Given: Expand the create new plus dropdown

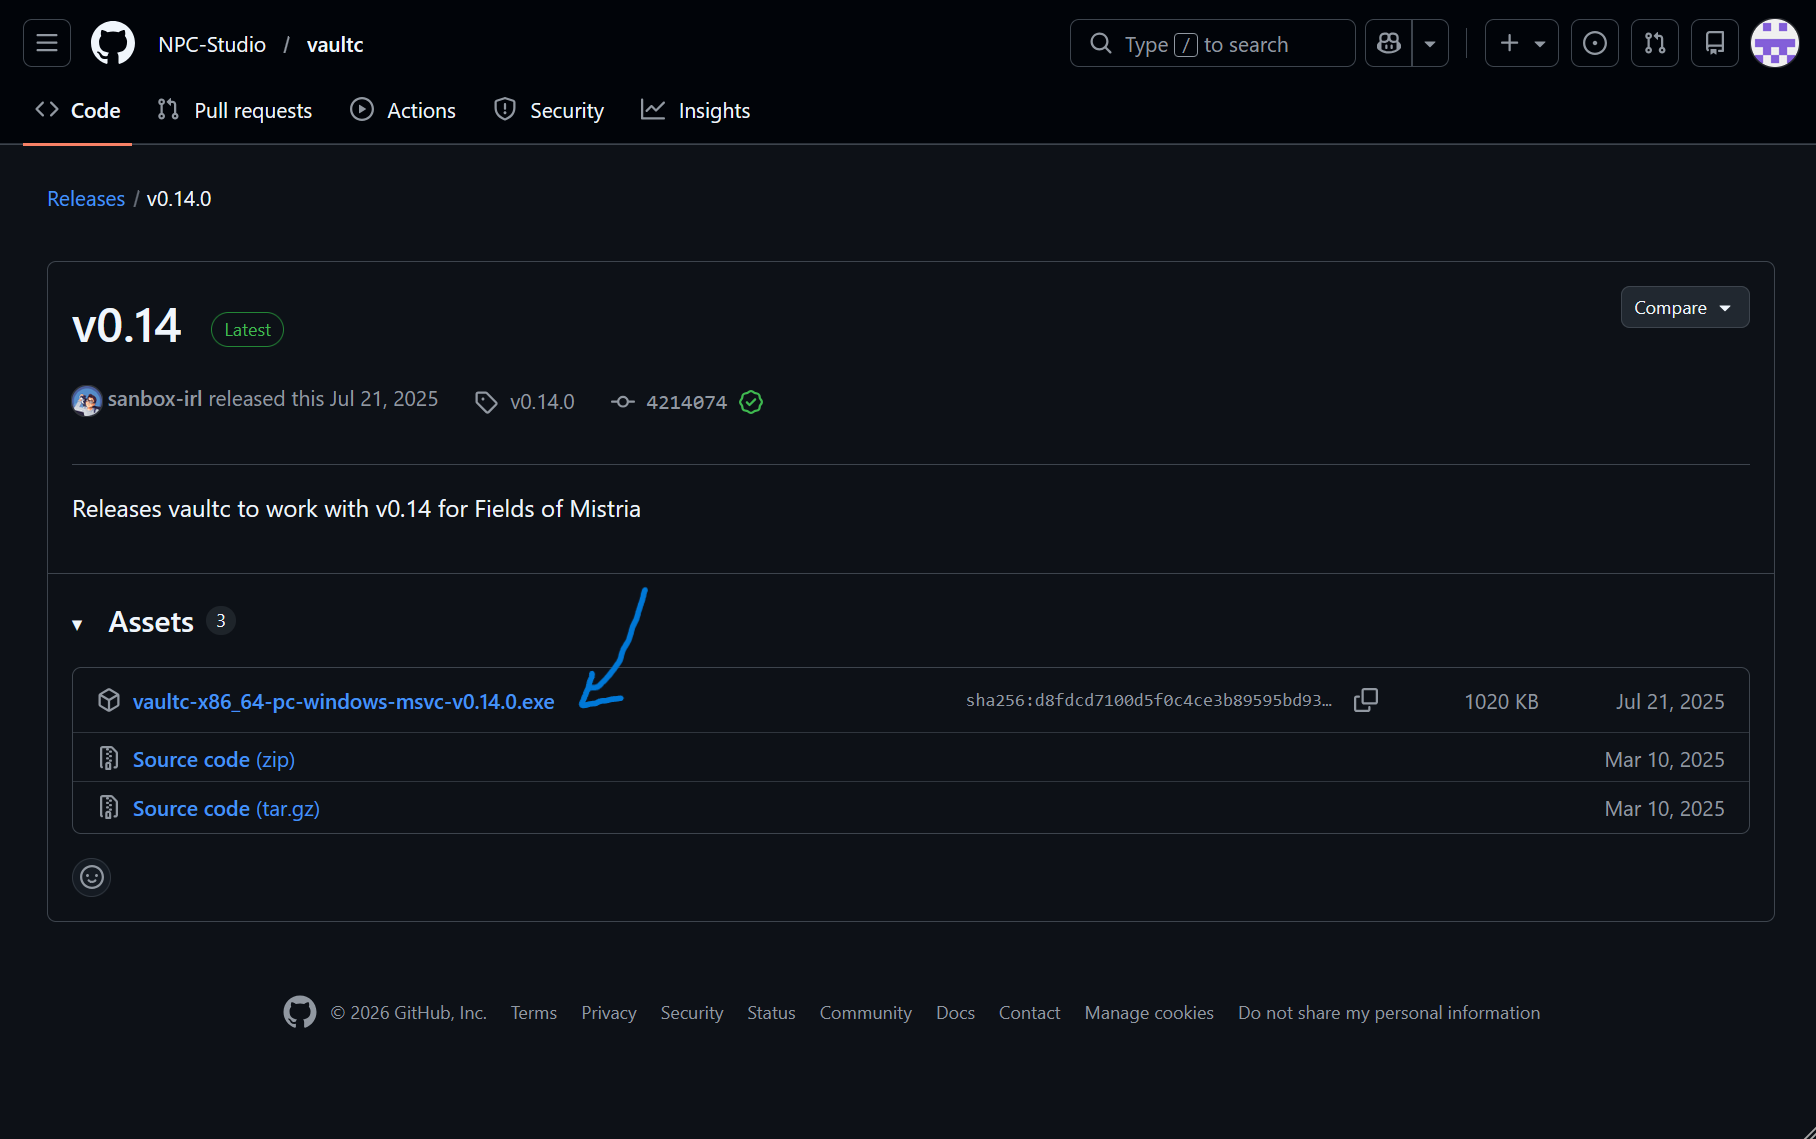Looking at the screenshot, I should 1521,44.
